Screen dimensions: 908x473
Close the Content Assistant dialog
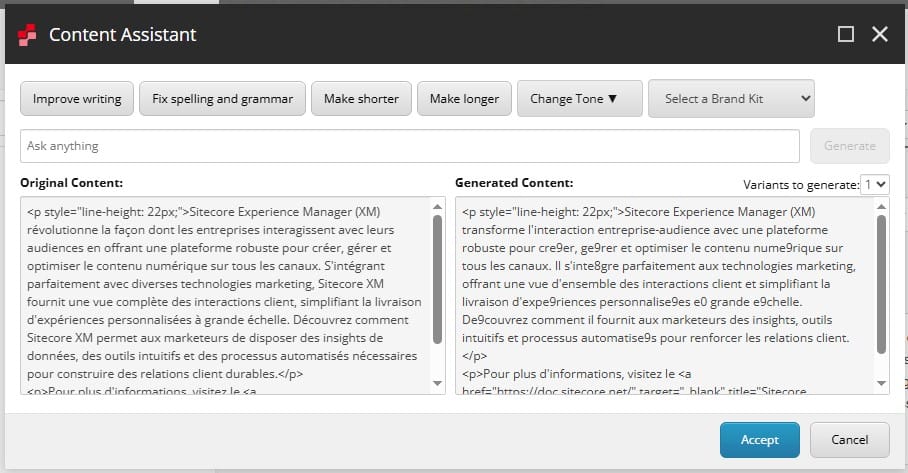coord(880,34)
